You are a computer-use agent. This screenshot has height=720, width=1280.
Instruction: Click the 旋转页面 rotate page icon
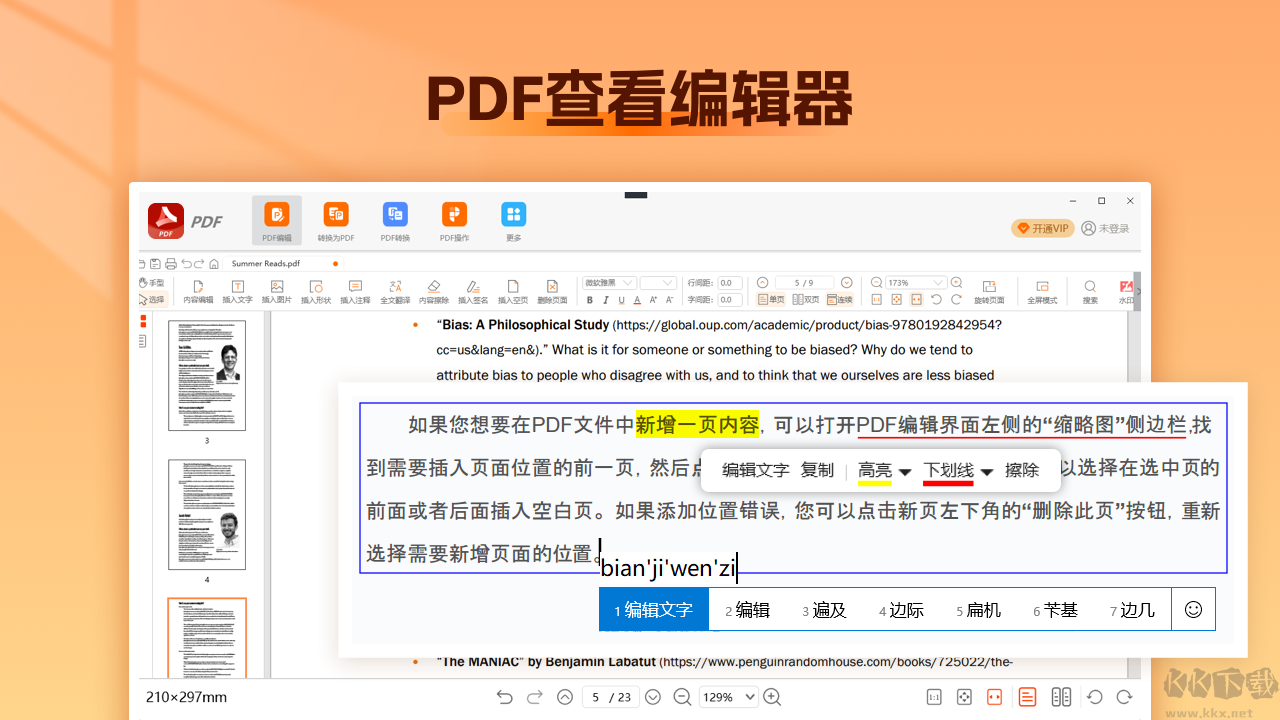click(x=989, y=290)
